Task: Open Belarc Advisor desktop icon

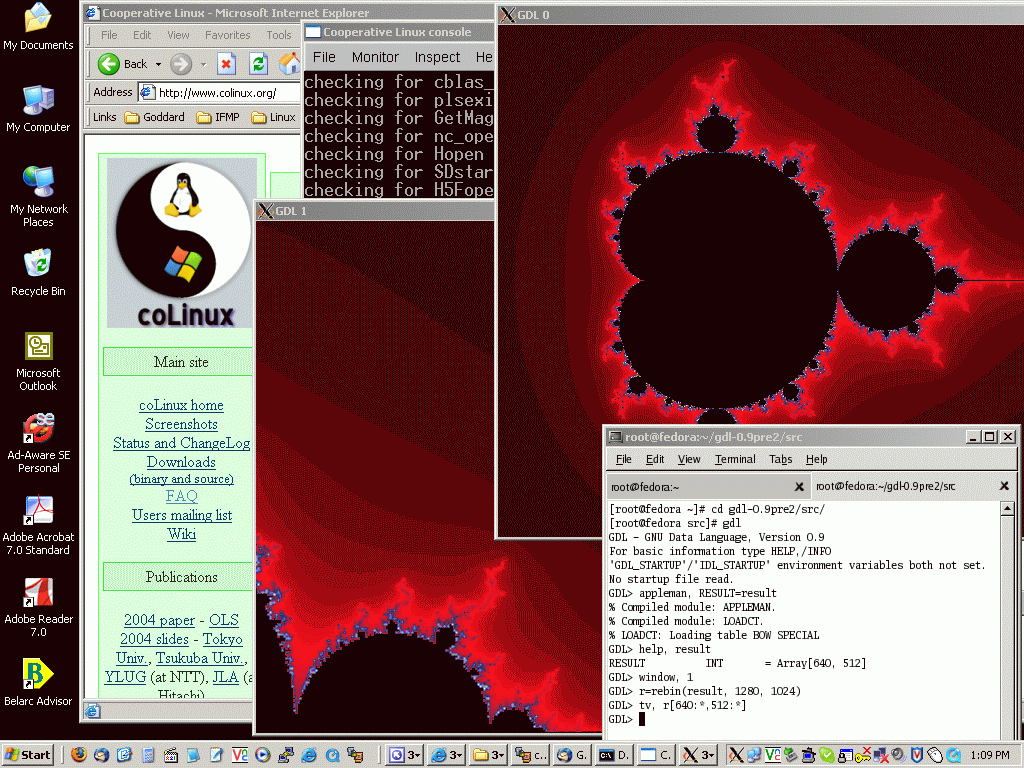Action: tap(38, 675)
